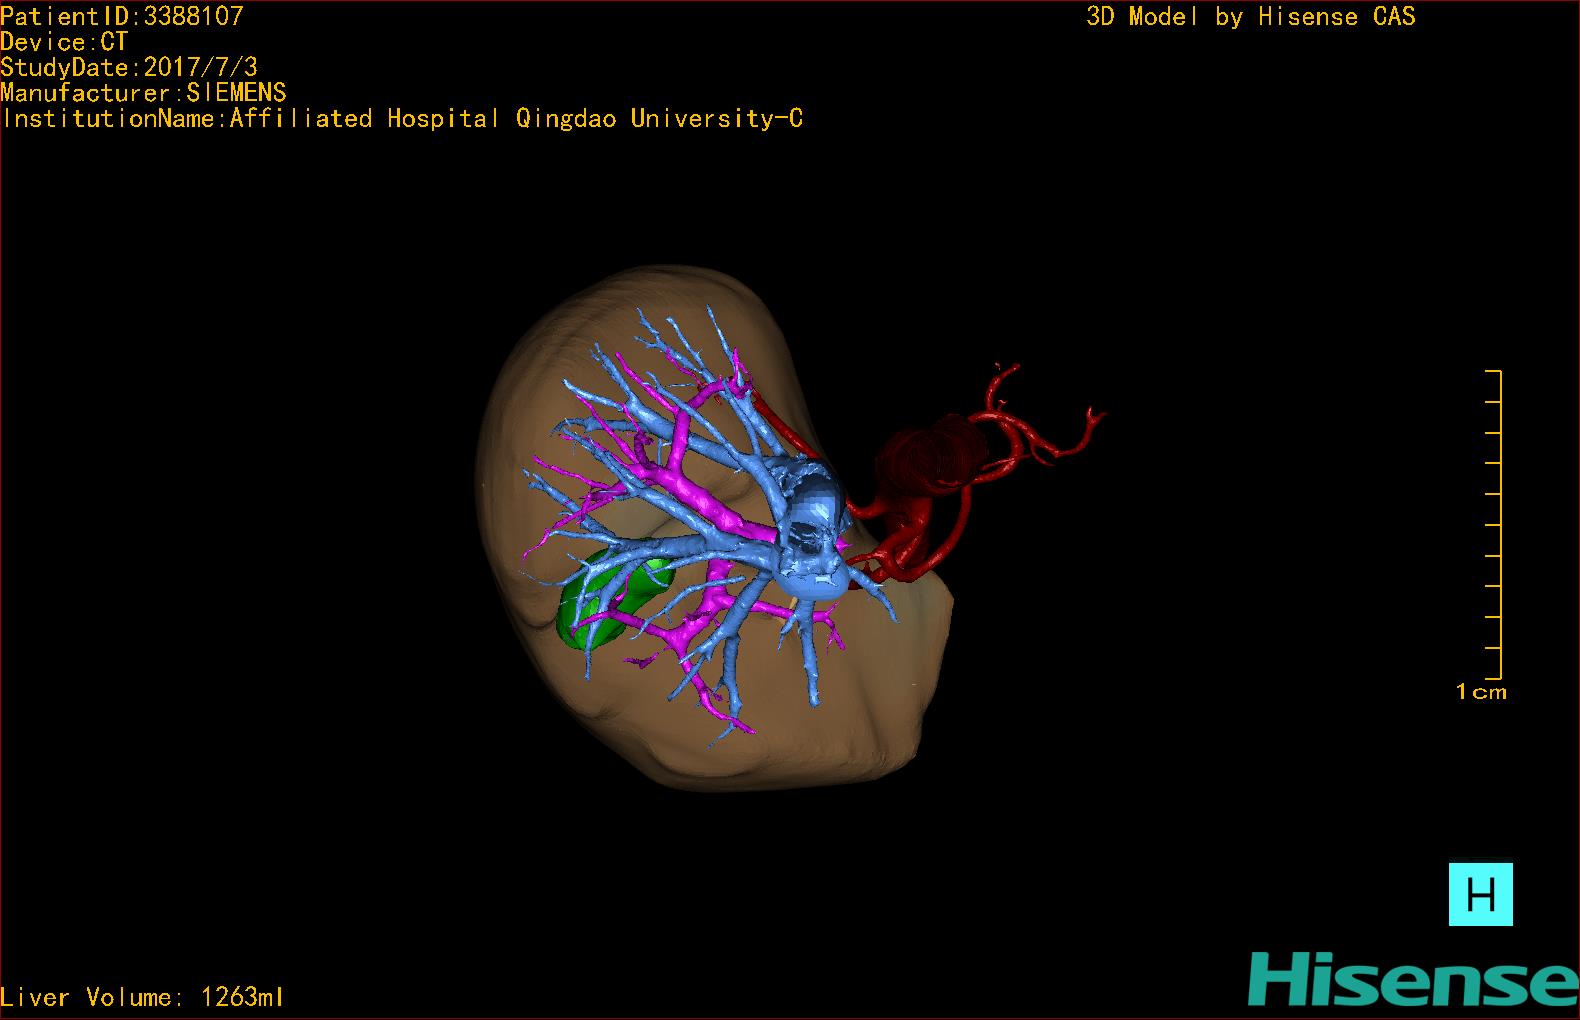Click the "Manufacturer:SIEMENS" text
The width and height of the screenshot is (1580, 1020).
[144, 93]
